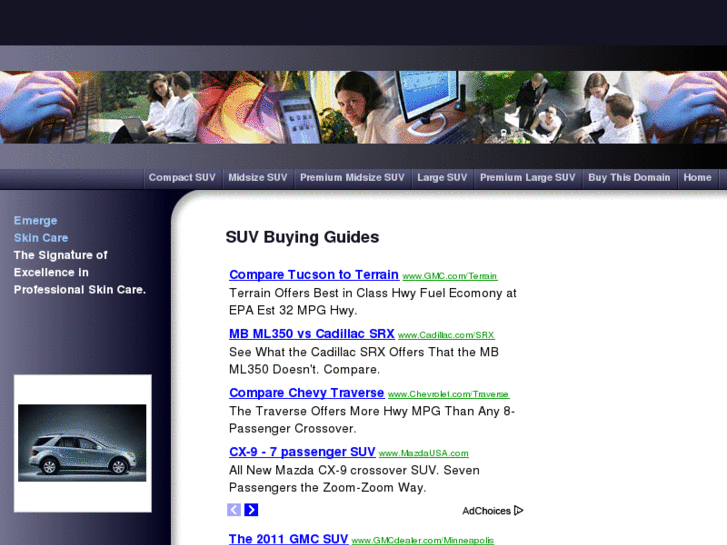
Task: Click the previous ads arrow icon
Action: 234,510
